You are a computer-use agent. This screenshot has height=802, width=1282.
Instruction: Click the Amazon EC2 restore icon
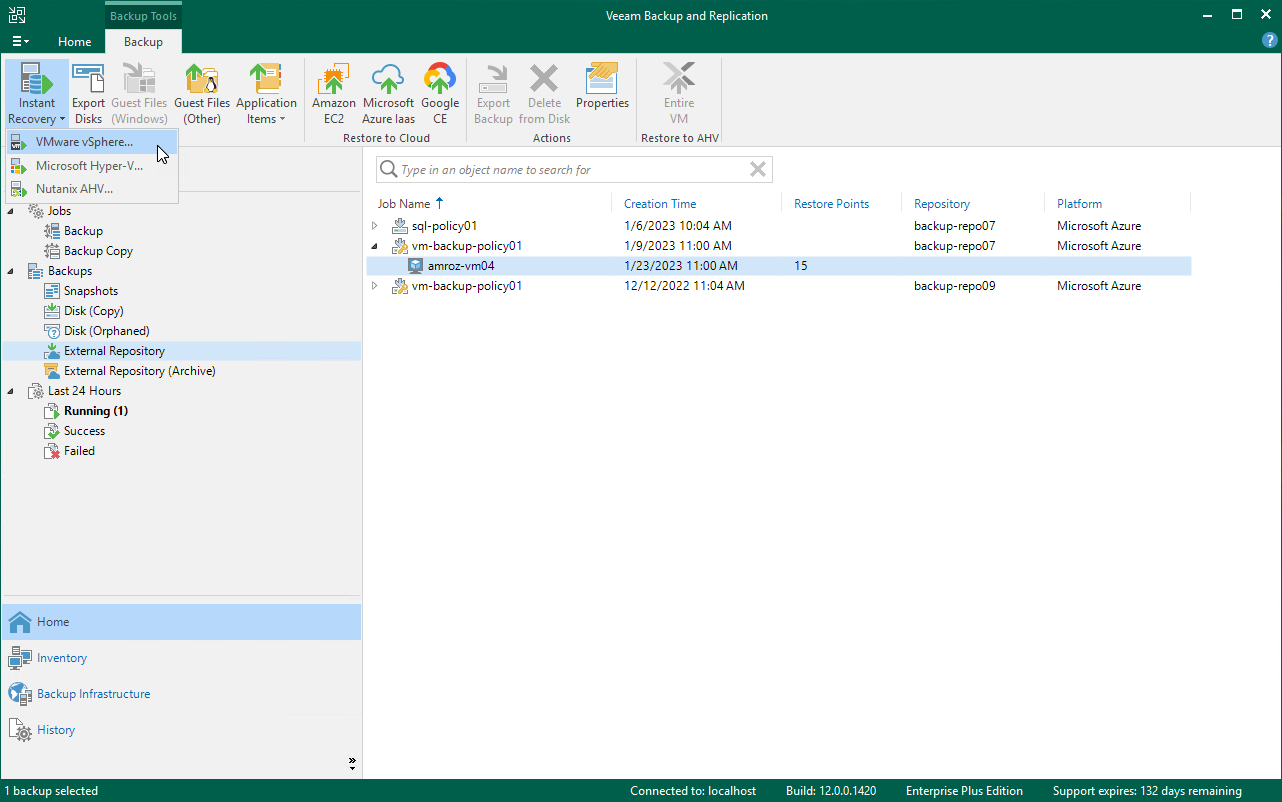click(333, 94)
